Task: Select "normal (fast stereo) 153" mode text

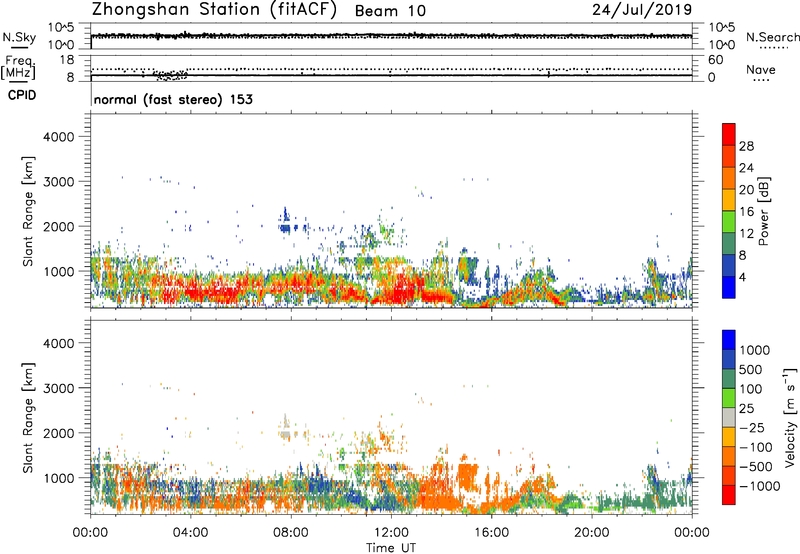Action: coord(173,99)
